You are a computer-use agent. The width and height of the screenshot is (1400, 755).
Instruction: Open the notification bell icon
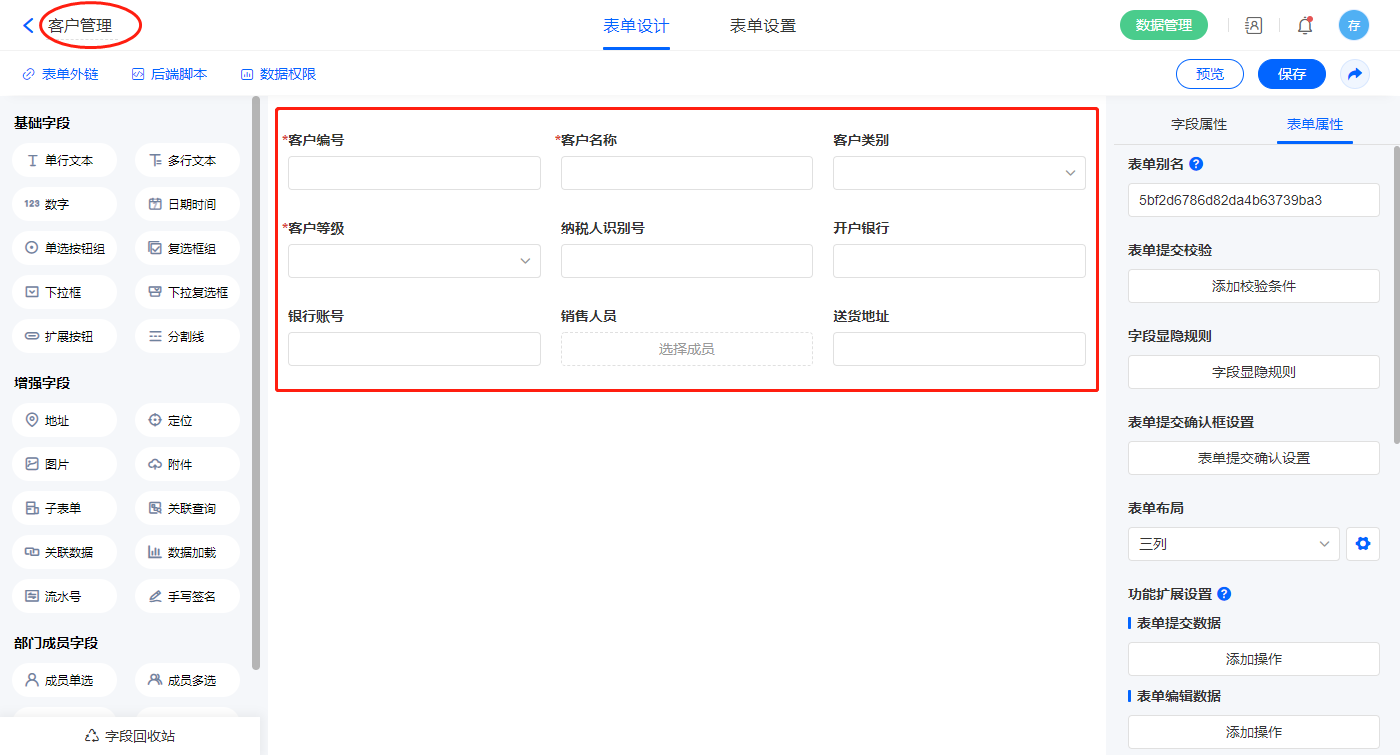[1304, 26]
